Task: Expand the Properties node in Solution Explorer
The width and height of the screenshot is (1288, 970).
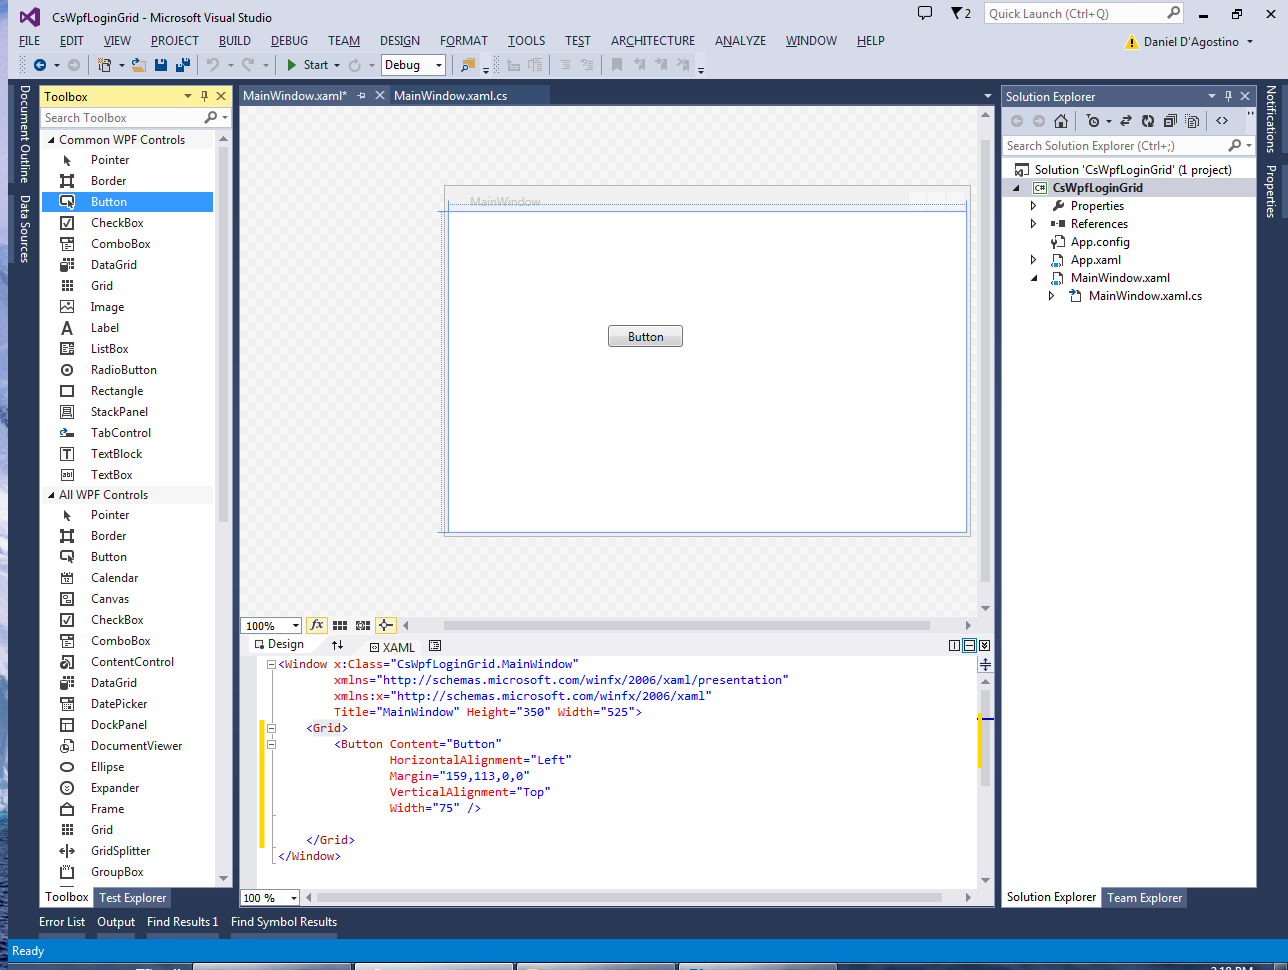Action: 1034,206
